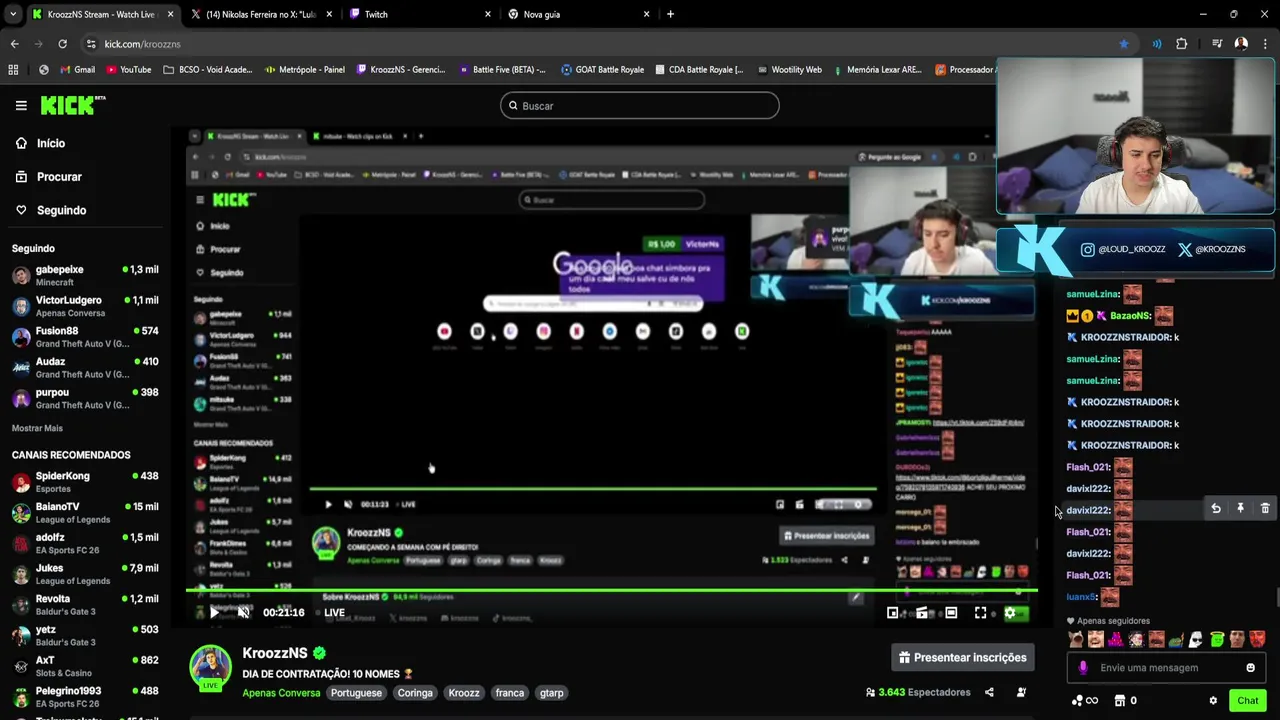Screen dimensions: 1280x720
Task: Click Presentear inscrições button
Action: pyautogui.click(x=962, y=657)
